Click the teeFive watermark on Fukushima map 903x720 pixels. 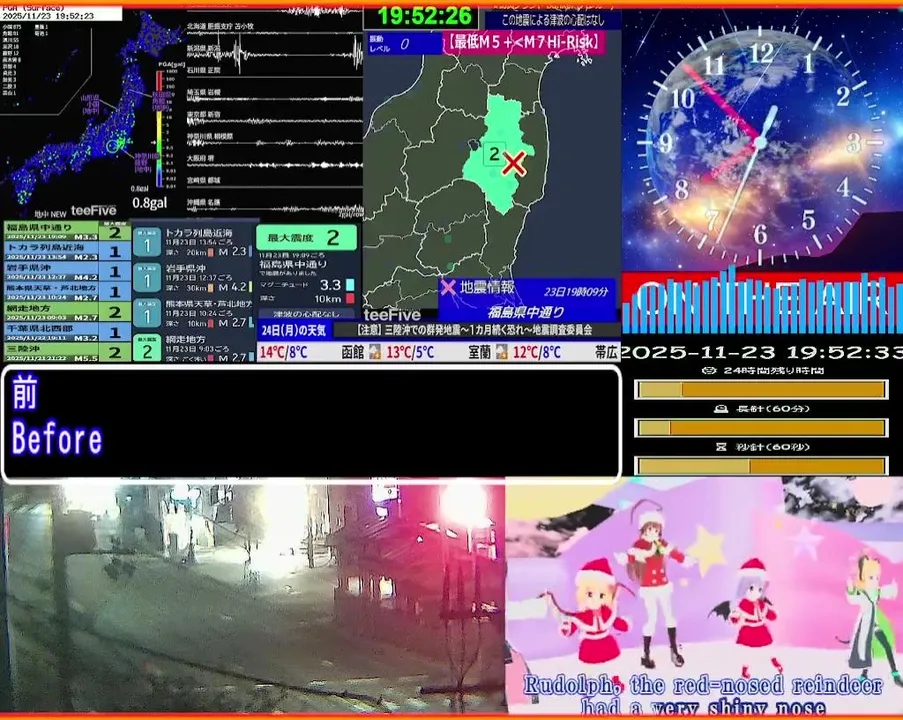pos(392,315)
